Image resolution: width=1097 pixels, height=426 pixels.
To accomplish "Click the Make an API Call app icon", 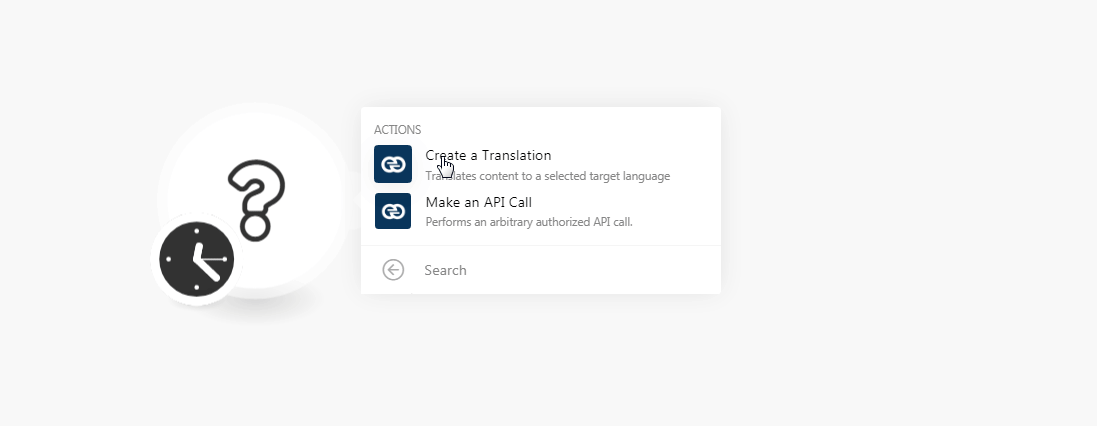I will [392, 211].
